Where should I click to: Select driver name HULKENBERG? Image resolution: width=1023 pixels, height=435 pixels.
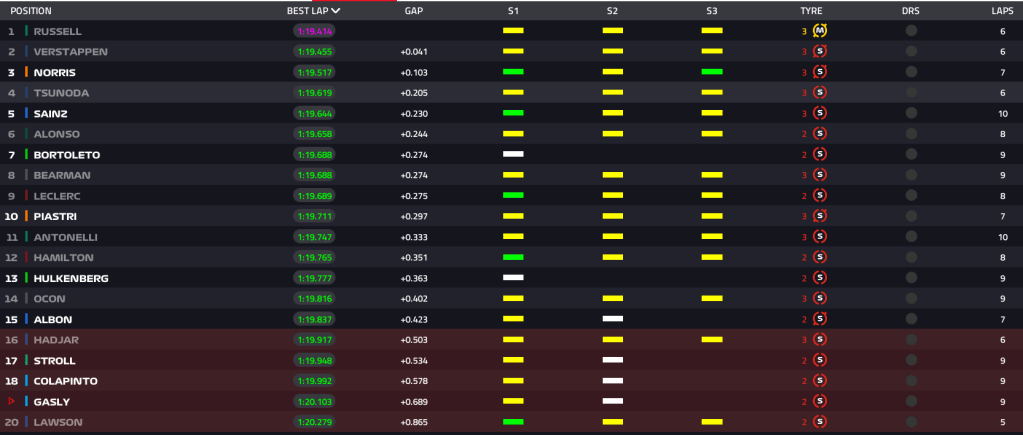pyautogui.click(x=71, y=278)
